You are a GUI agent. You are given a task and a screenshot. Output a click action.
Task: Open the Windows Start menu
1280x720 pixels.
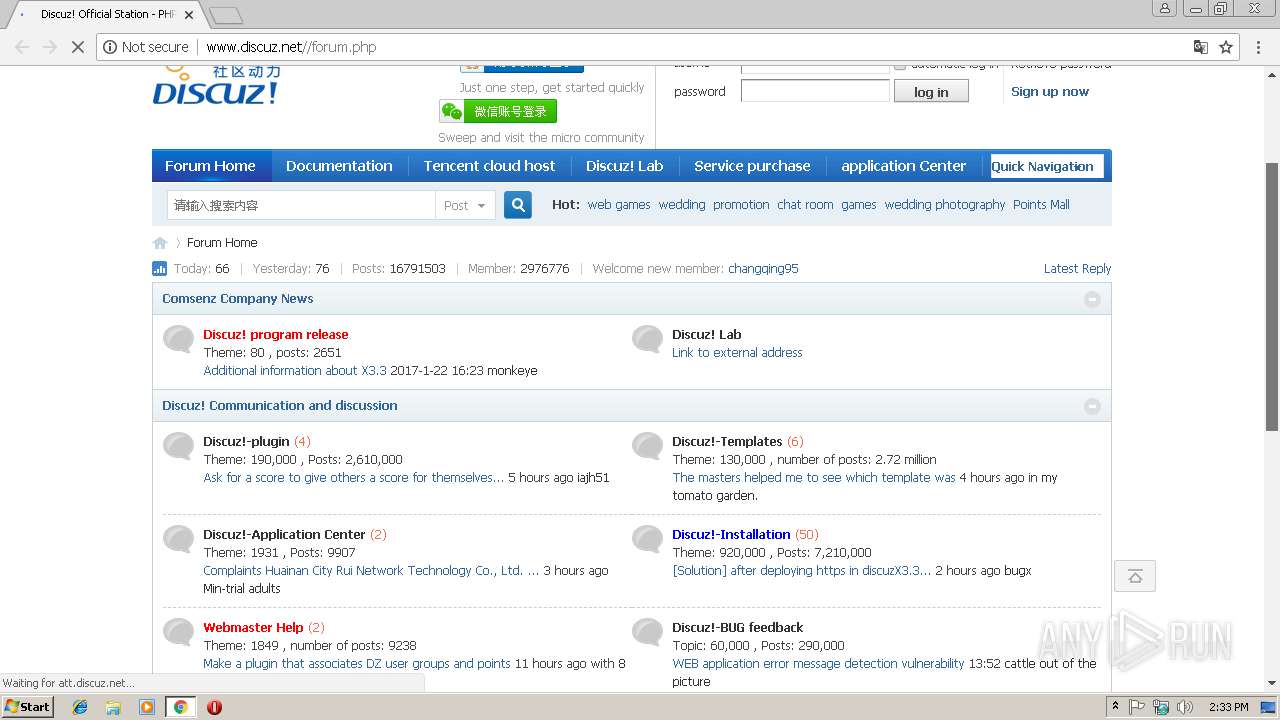pyautogui.click(x=28, y=707)
